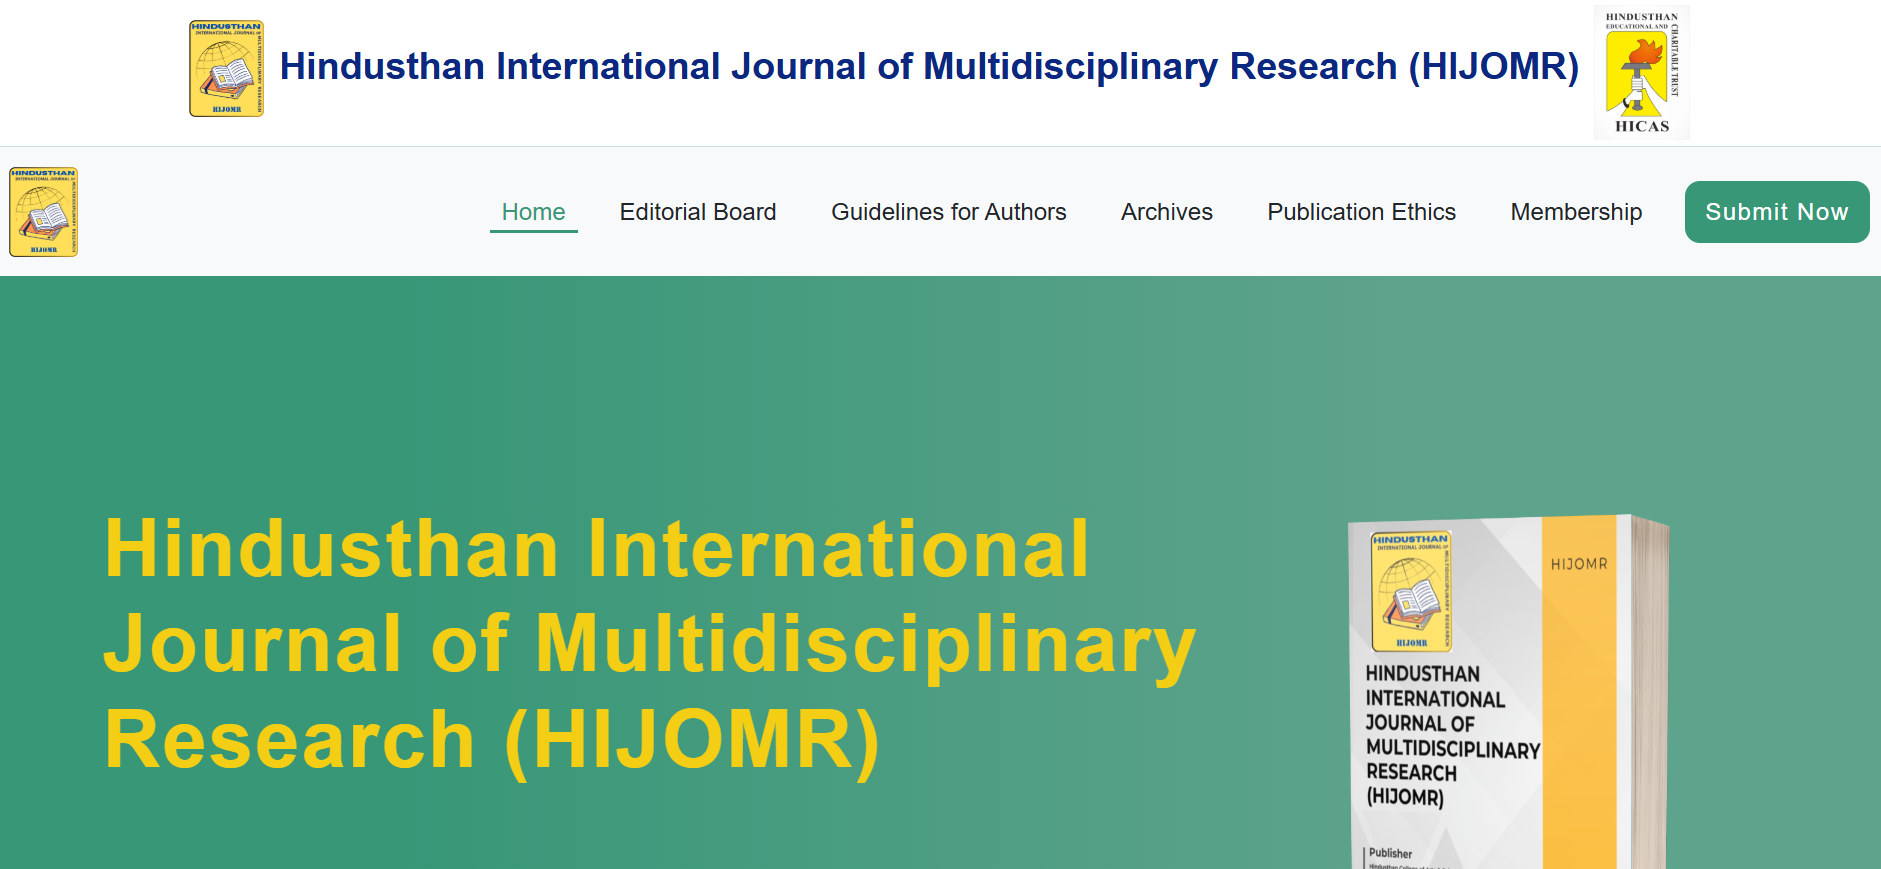
Task: Click the journal title printed on the book cover
Action: click(x=1450, y=735)
